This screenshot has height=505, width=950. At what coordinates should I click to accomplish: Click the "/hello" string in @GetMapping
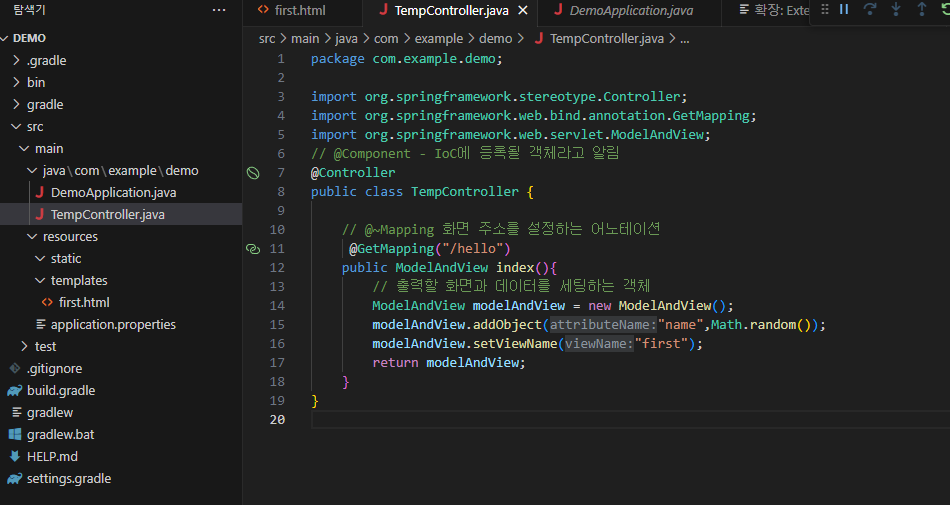click(473, 249)
